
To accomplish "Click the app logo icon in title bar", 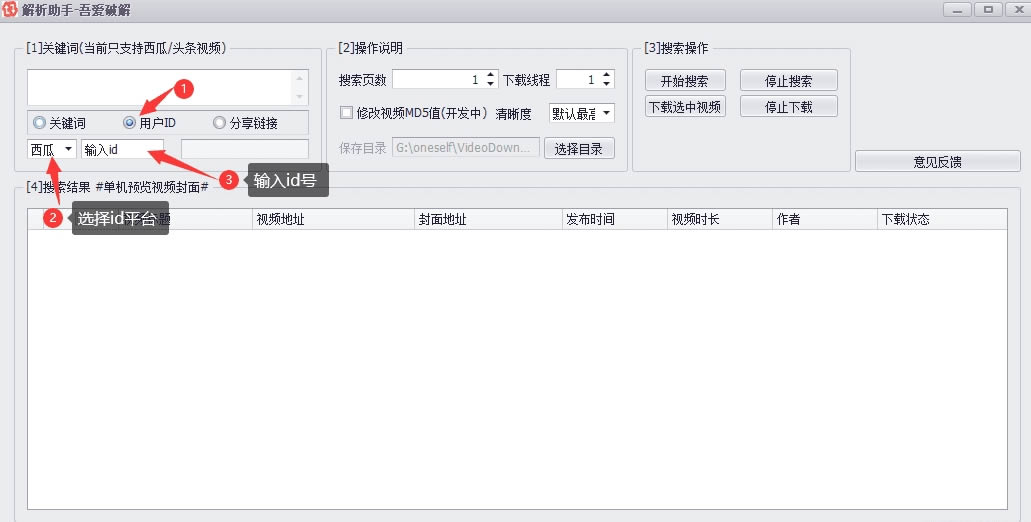I will [10, 10].
